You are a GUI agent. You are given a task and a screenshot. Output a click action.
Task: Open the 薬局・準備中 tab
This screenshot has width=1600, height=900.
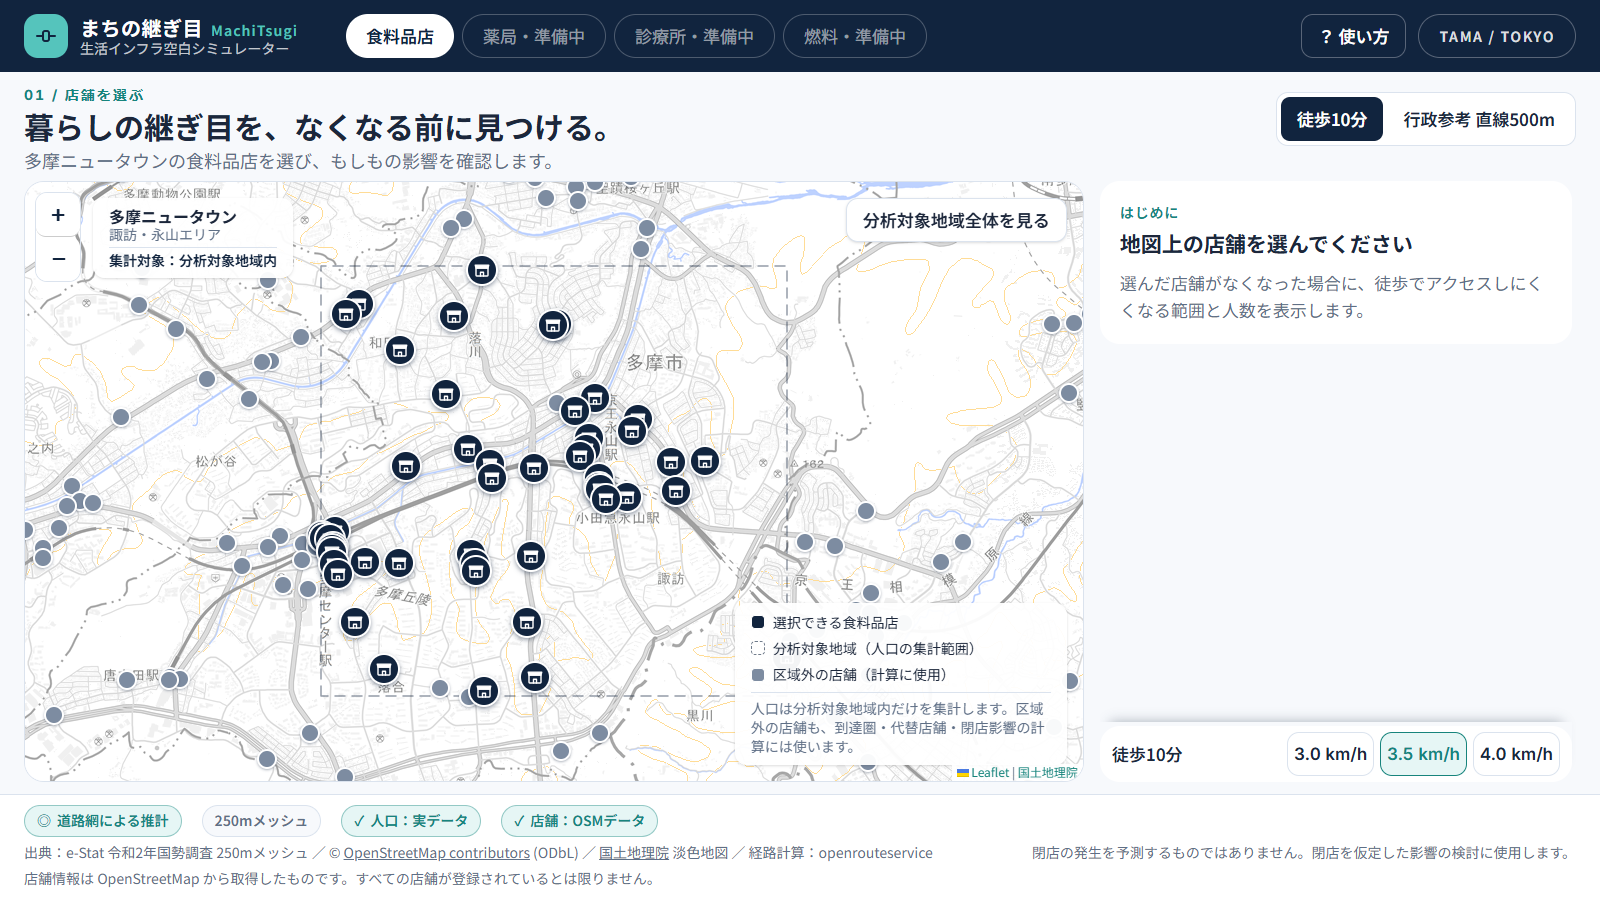(x=534, y=36)
